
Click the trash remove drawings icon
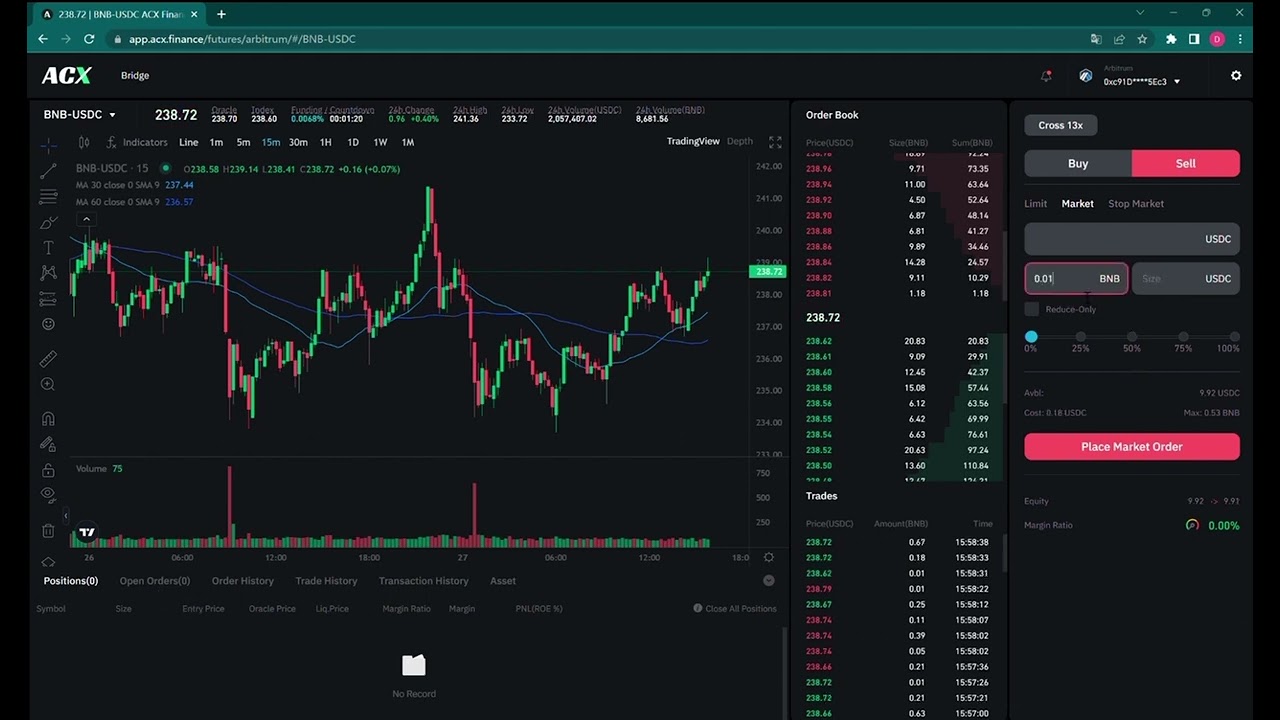[x=48, y=531]
